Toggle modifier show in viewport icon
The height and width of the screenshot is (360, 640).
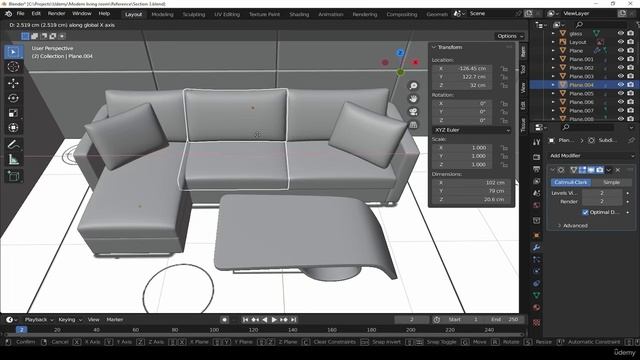point(591,170)
